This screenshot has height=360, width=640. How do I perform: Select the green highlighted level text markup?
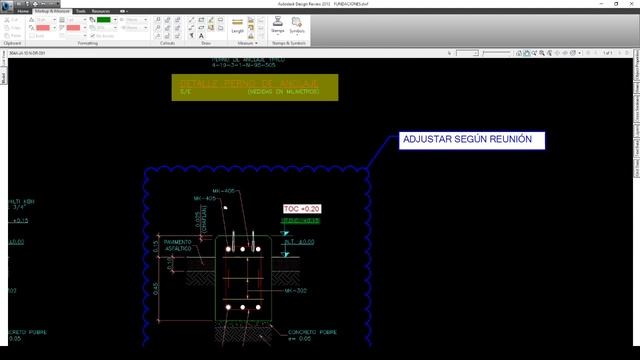coord(301,221)
